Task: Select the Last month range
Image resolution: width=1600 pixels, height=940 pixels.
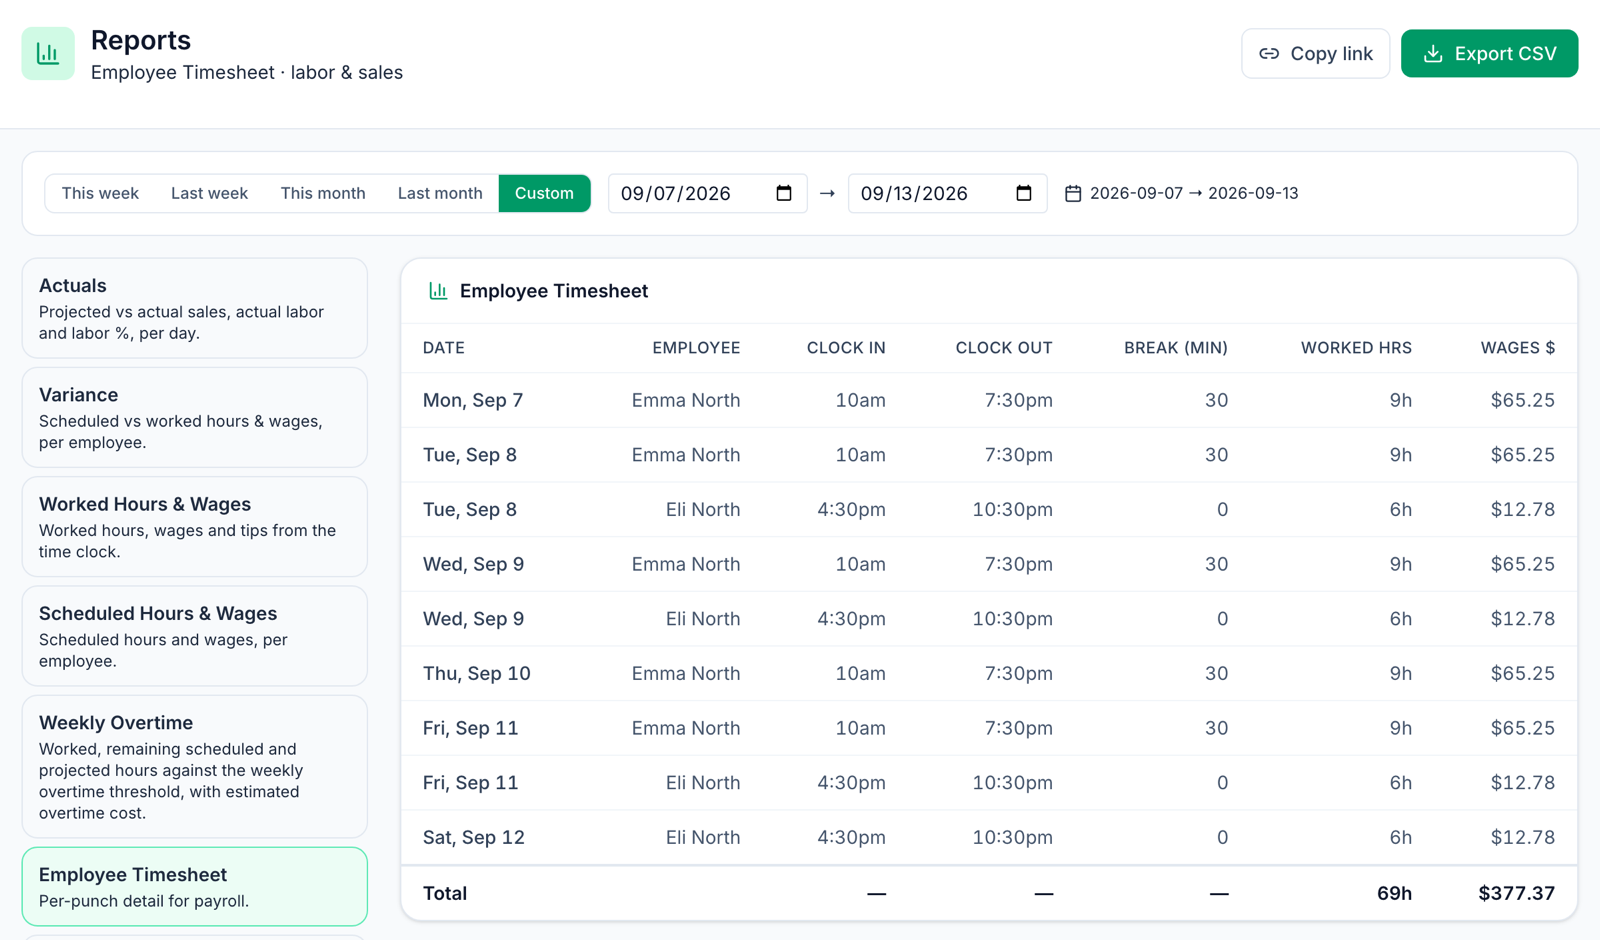Action: click(440, 193)
